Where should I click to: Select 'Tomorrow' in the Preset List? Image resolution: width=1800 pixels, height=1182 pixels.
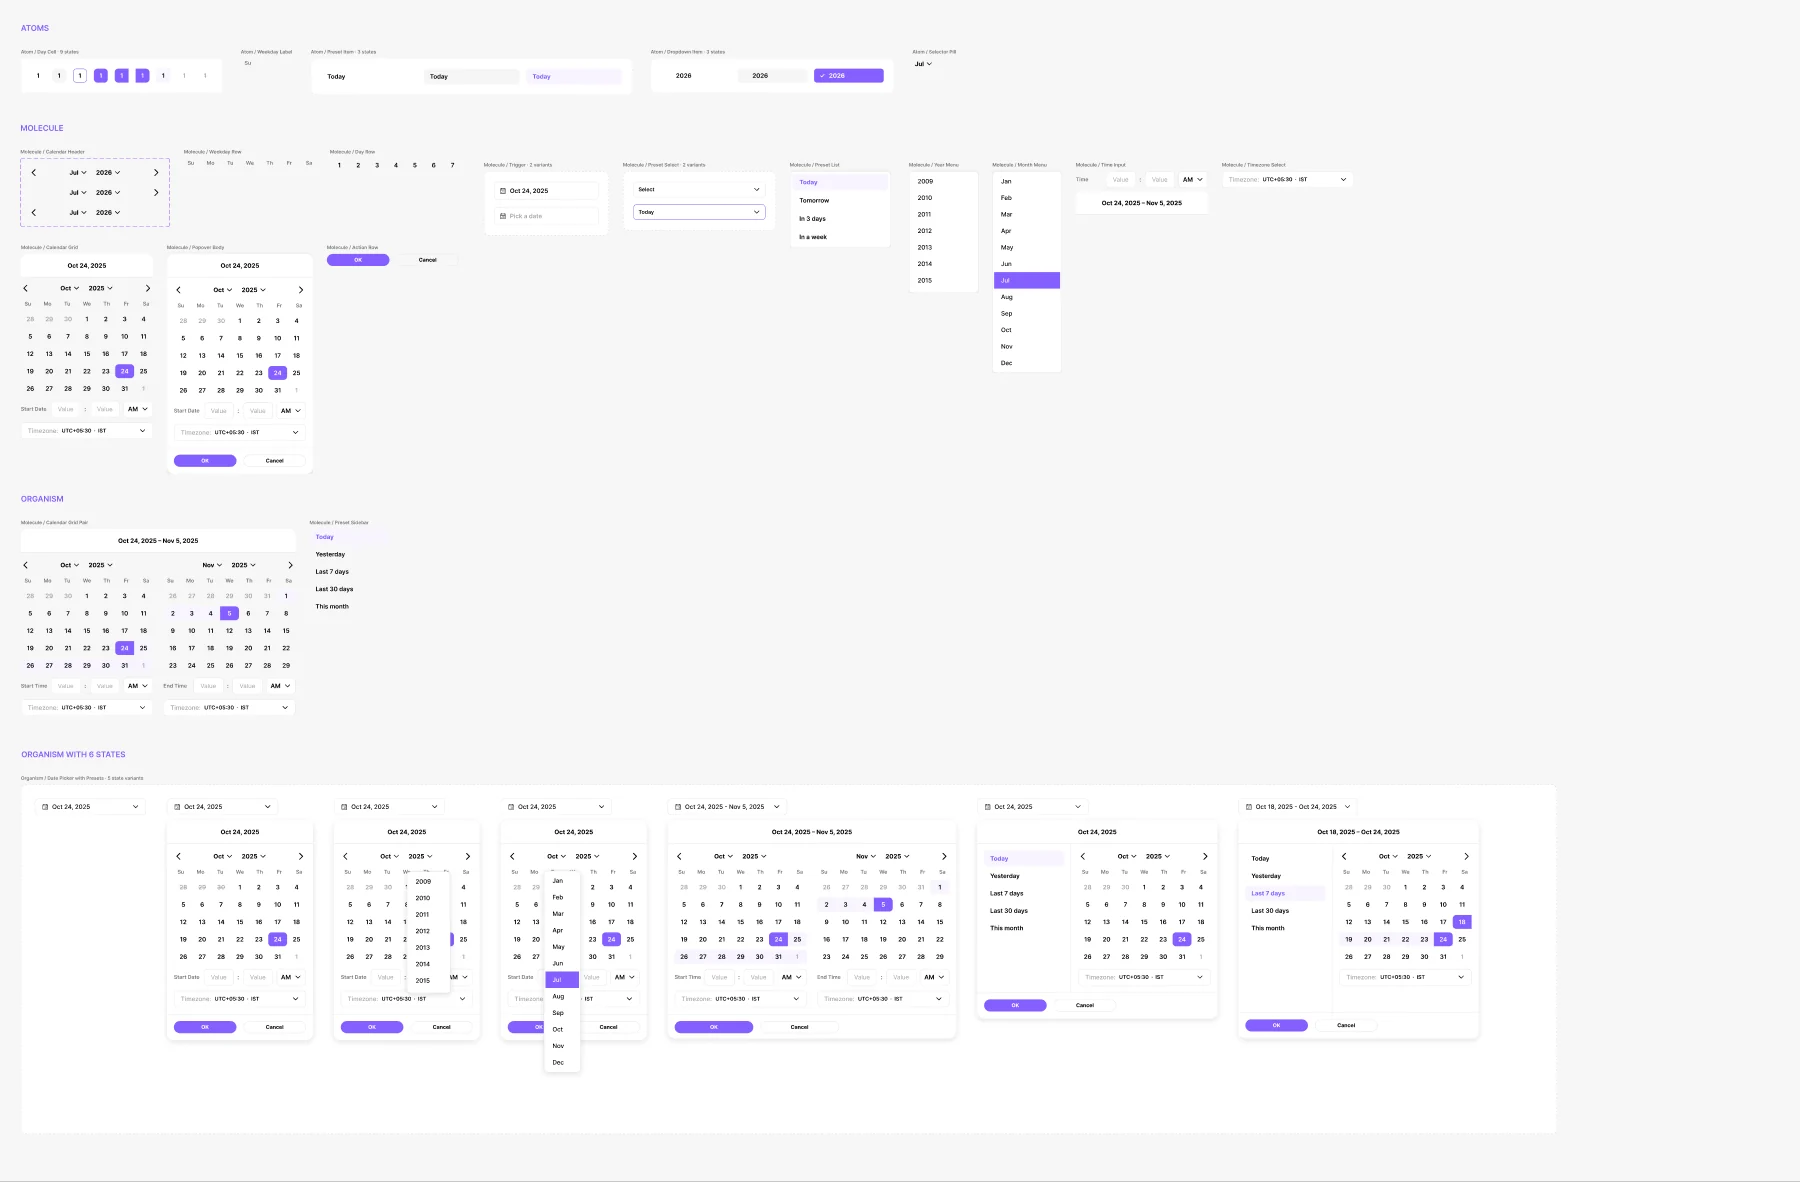click(x=840, y=200)
